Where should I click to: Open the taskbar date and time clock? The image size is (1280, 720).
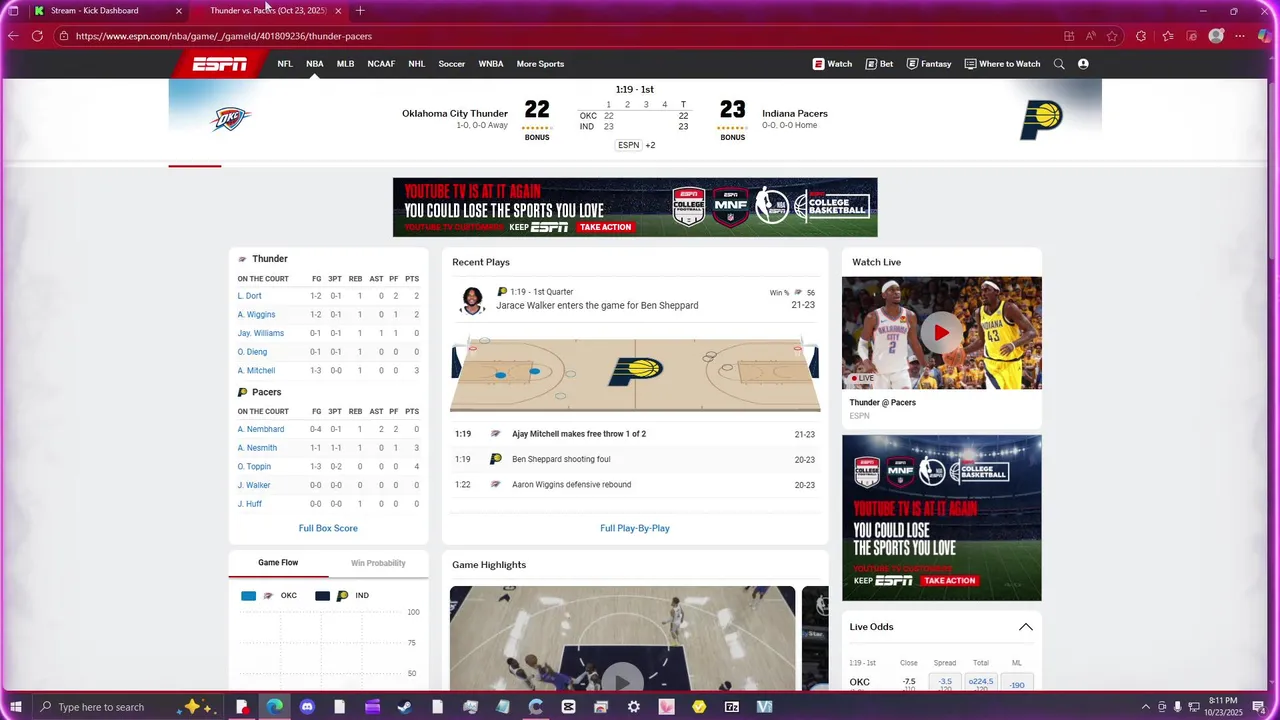tap(1223, 706)
